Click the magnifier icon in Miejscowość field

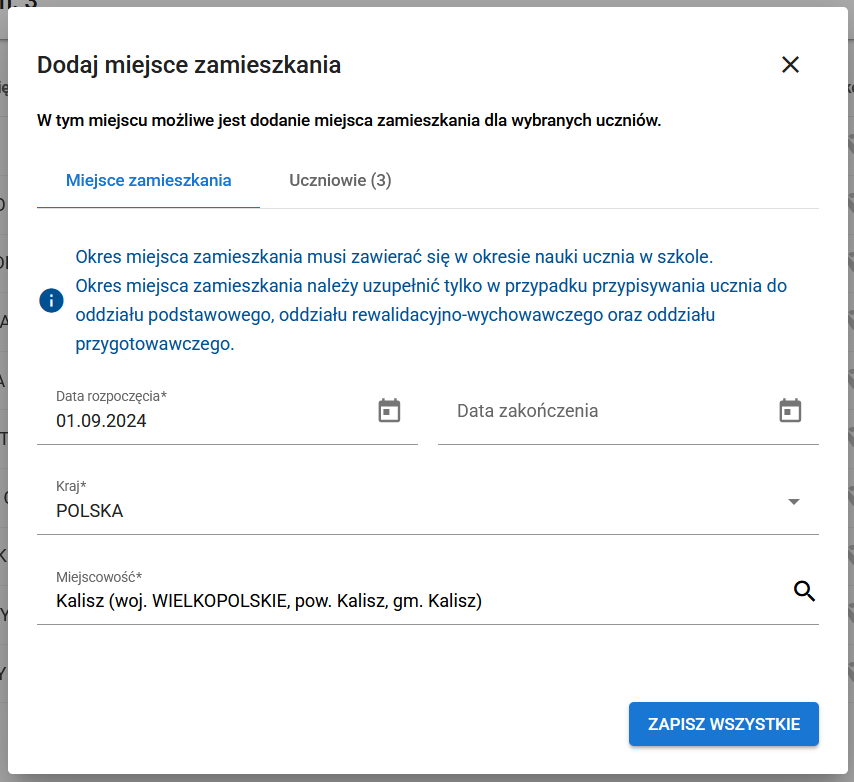(x=805, y=592)
